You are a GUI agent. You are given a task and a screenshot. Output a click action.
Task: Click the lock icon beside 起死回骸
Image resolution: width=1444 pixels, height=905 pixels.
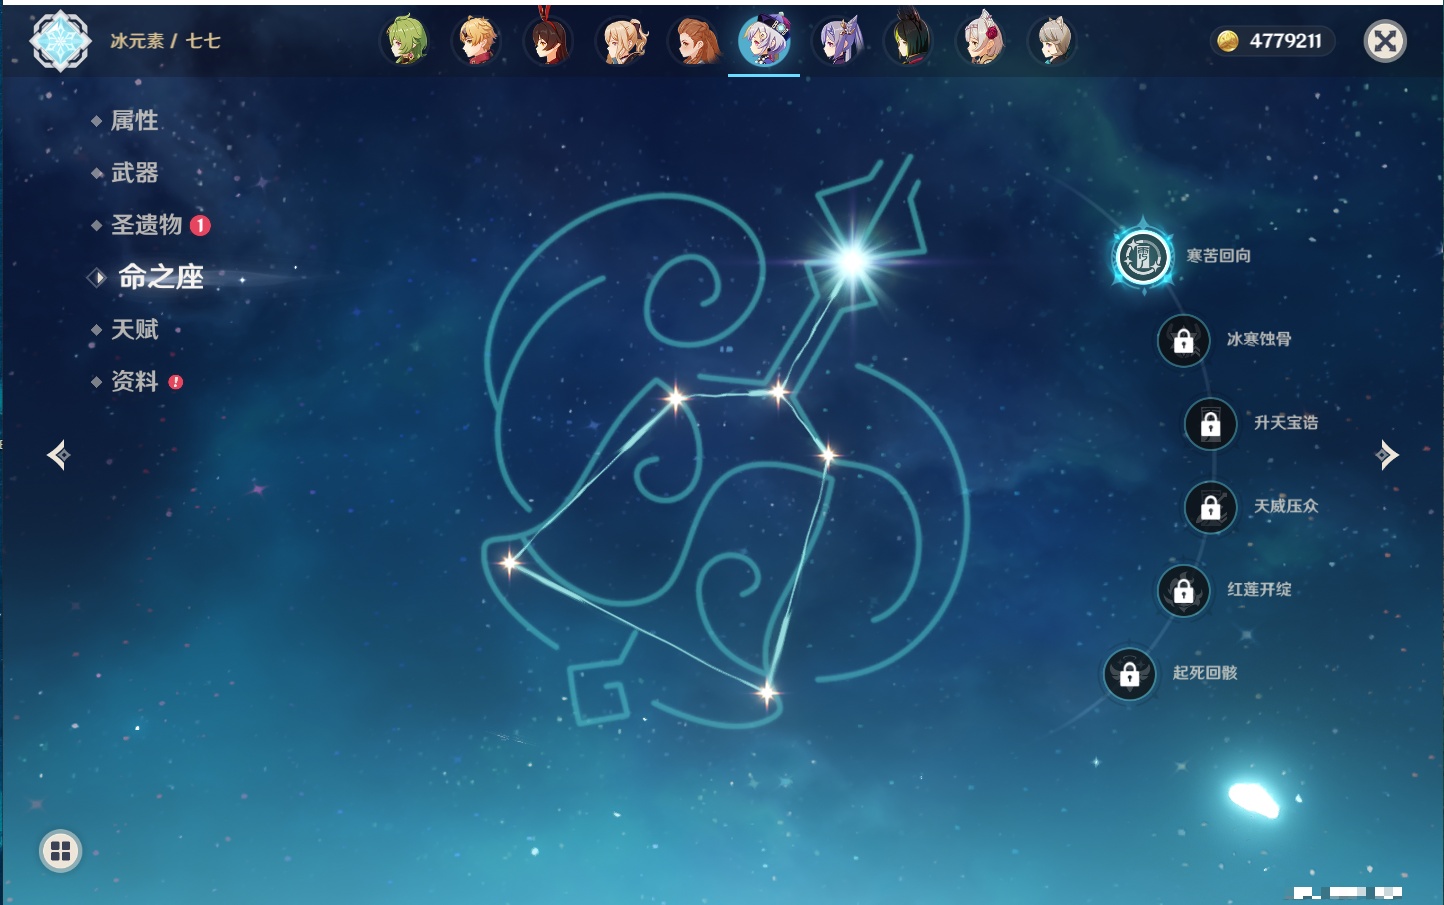pyautogui.click(x=1130, y=675)
